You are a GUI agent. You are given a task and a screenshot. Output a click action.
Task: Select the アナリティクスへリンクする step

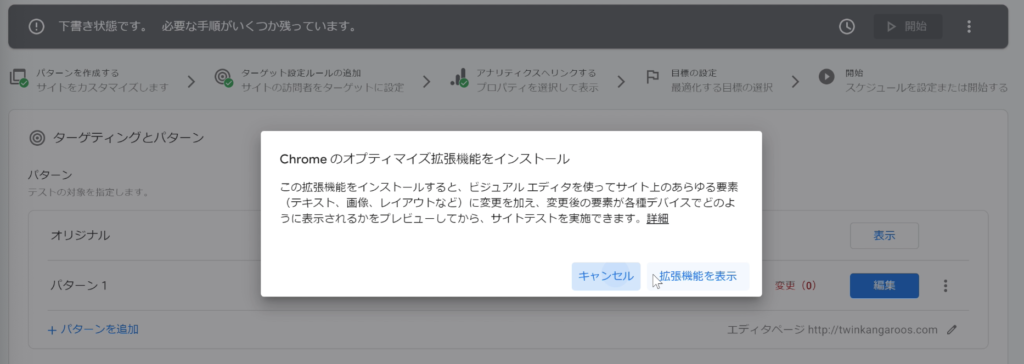(x=524, y=80)
